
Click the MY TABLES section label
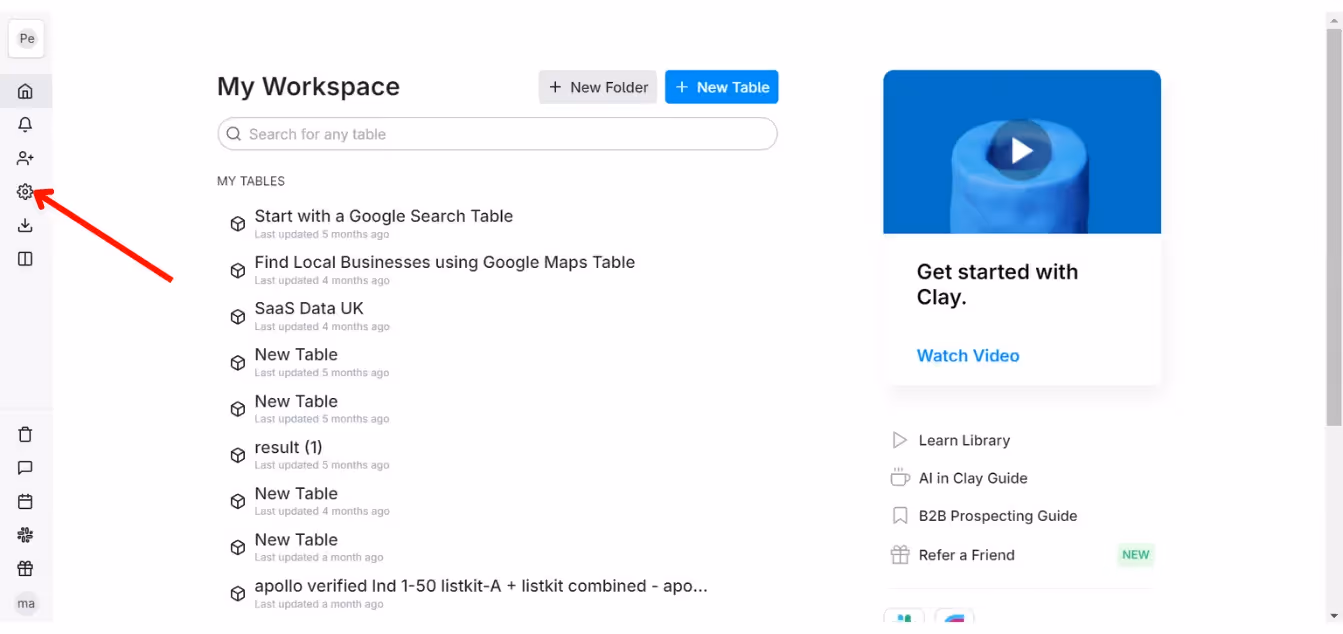point(251,181)
